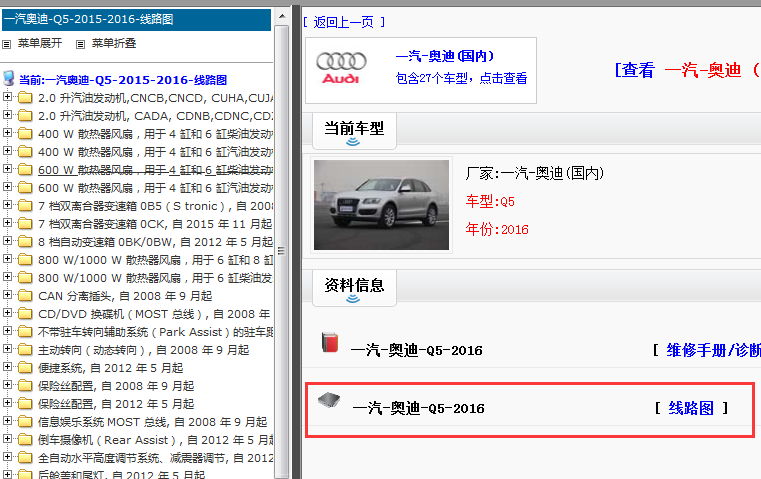Select 7 档双离合器变速箱 0B5 ( S tronic ) item
Screen dimensions: 761x479
(155, 206)
